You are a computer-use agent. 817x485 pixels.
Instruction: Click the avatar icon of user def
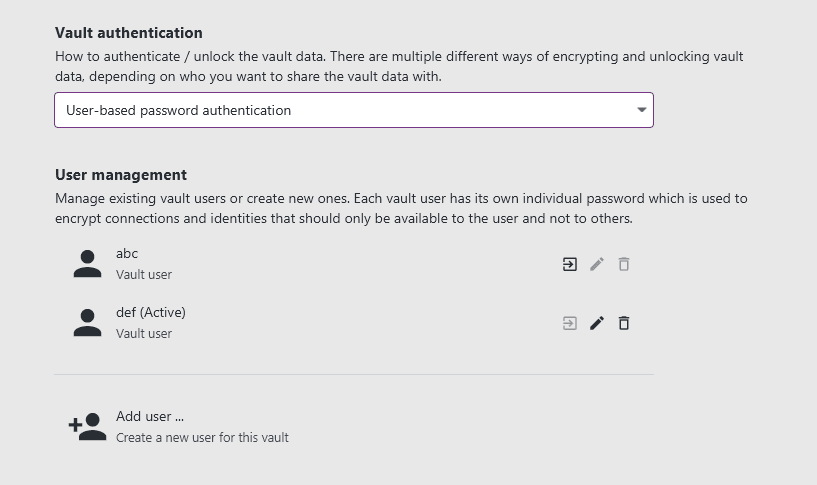pos(88,323)
